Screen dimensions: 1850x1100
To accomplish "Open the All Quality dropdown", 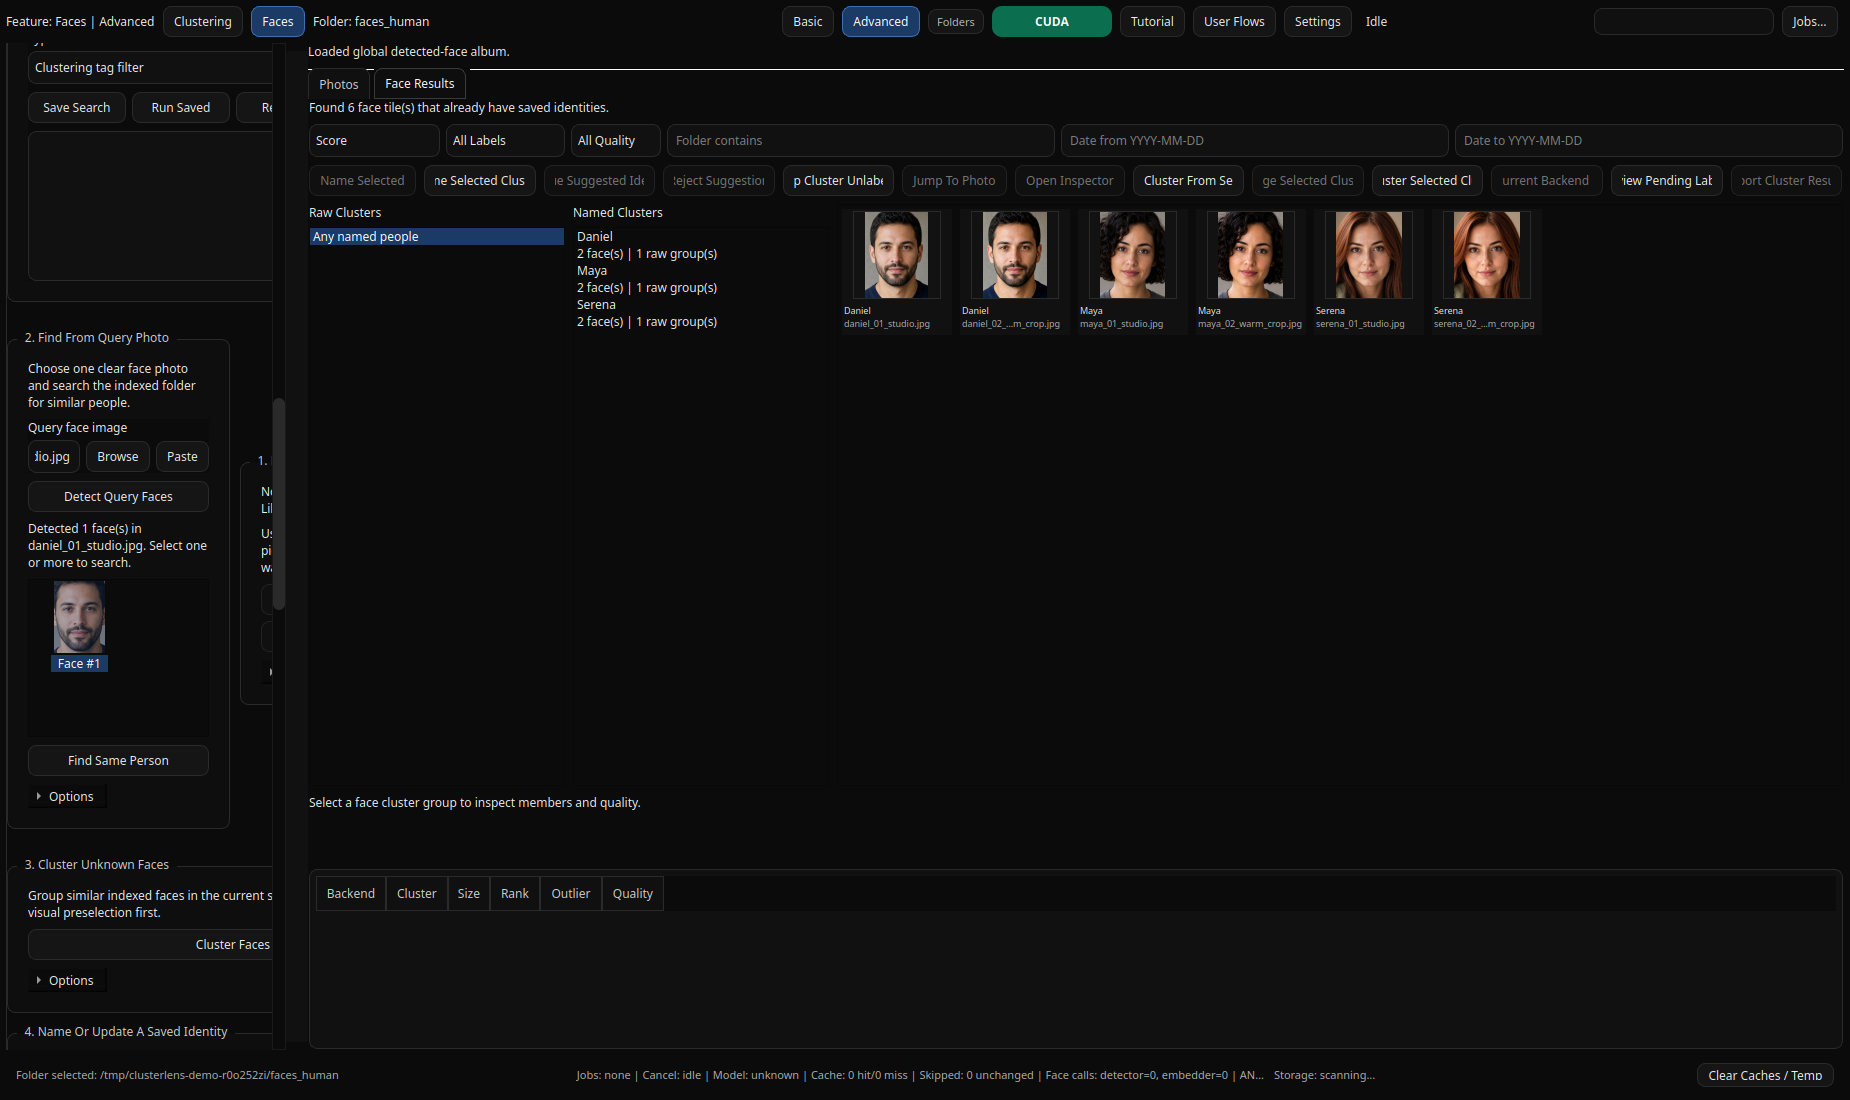I will (616, 141).
